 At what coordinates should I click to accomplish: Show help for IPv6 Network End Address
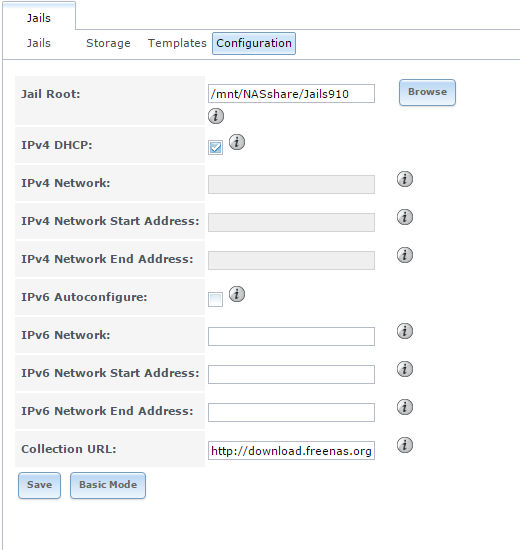[x=405, y=407]
